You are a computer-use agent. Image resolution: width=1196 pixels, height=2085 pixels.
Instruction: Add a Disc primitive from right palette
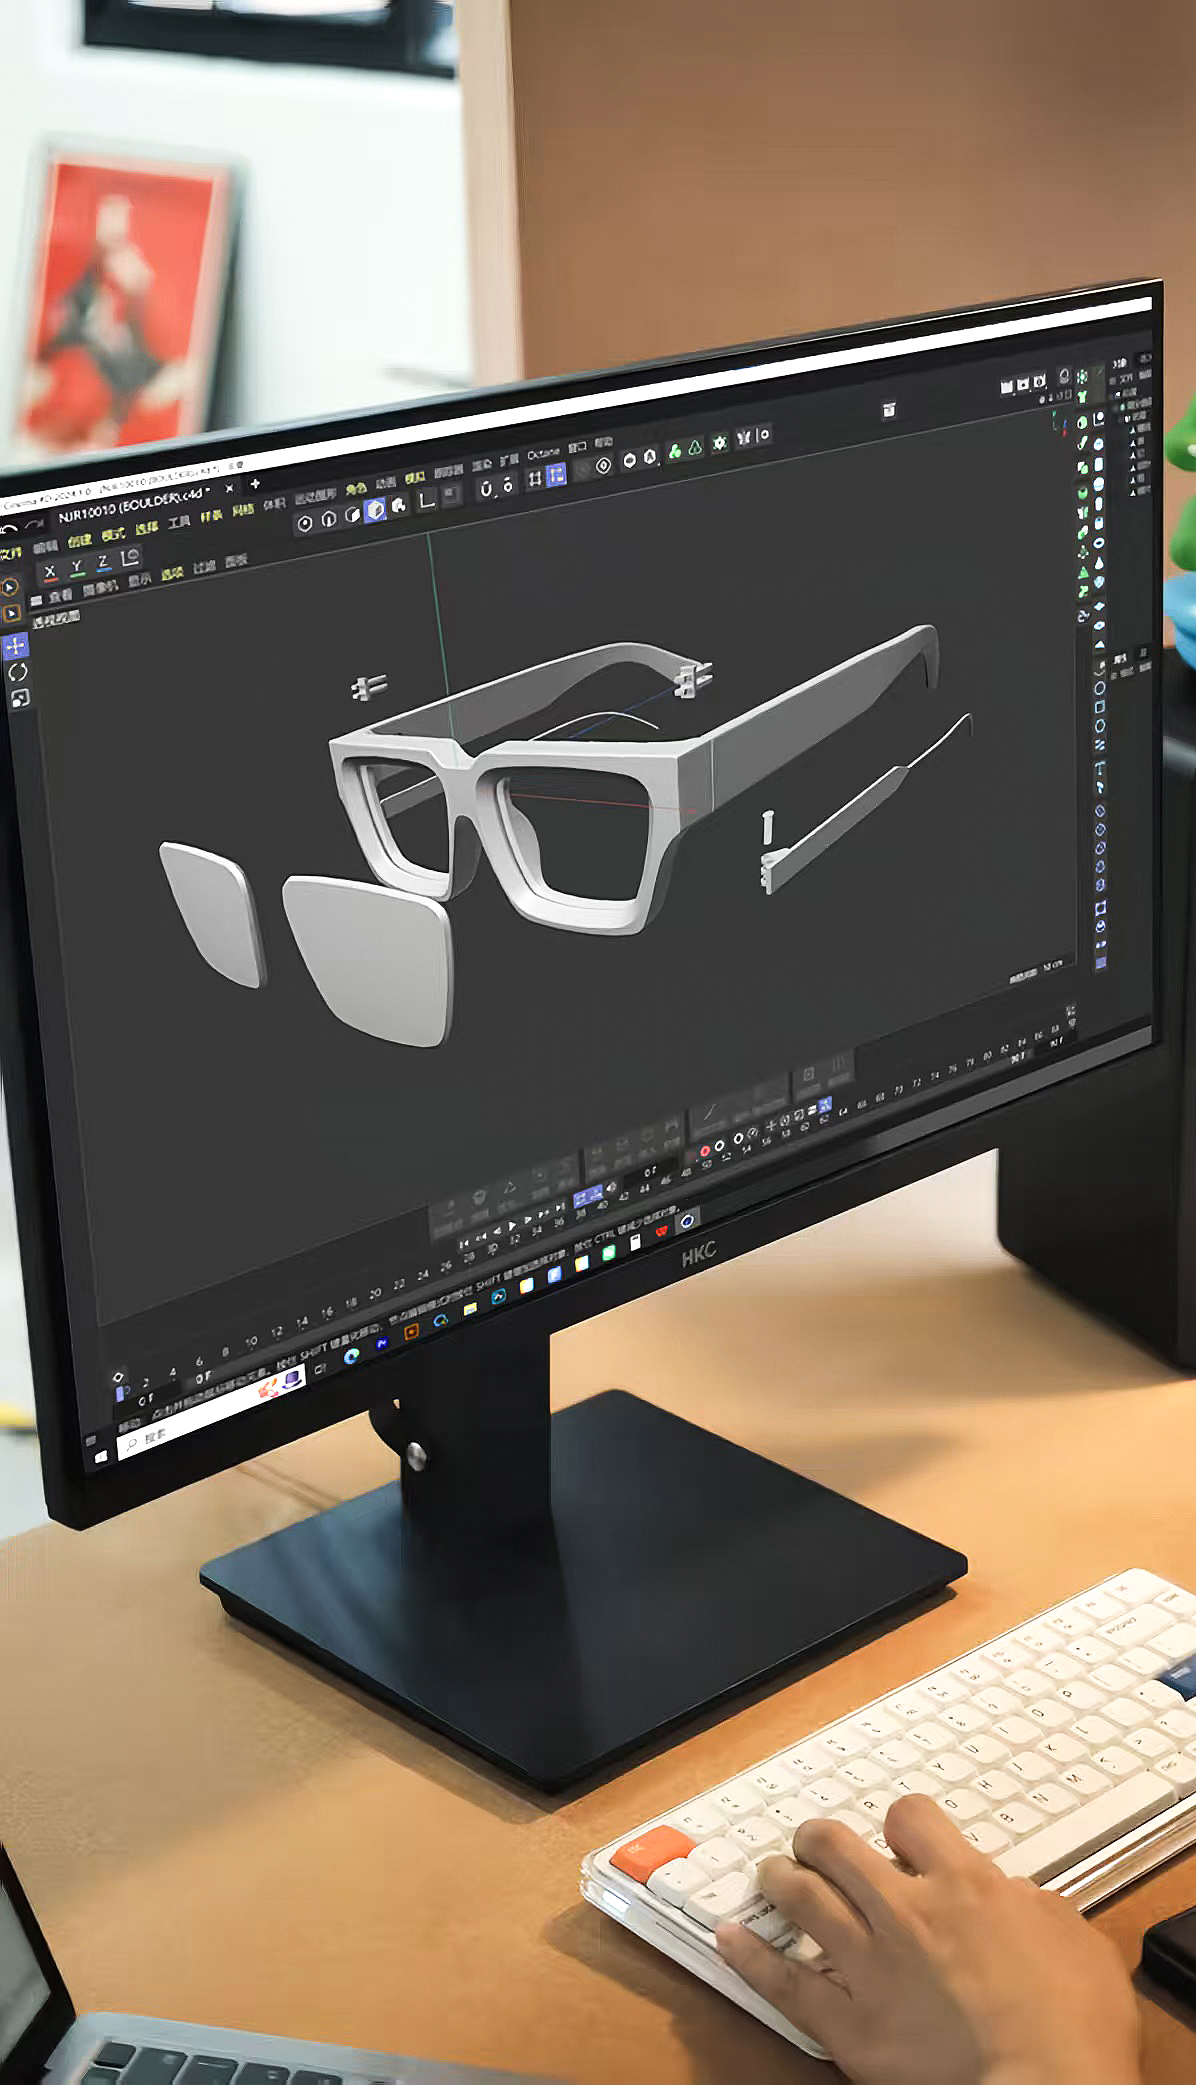coord(1099,625)
